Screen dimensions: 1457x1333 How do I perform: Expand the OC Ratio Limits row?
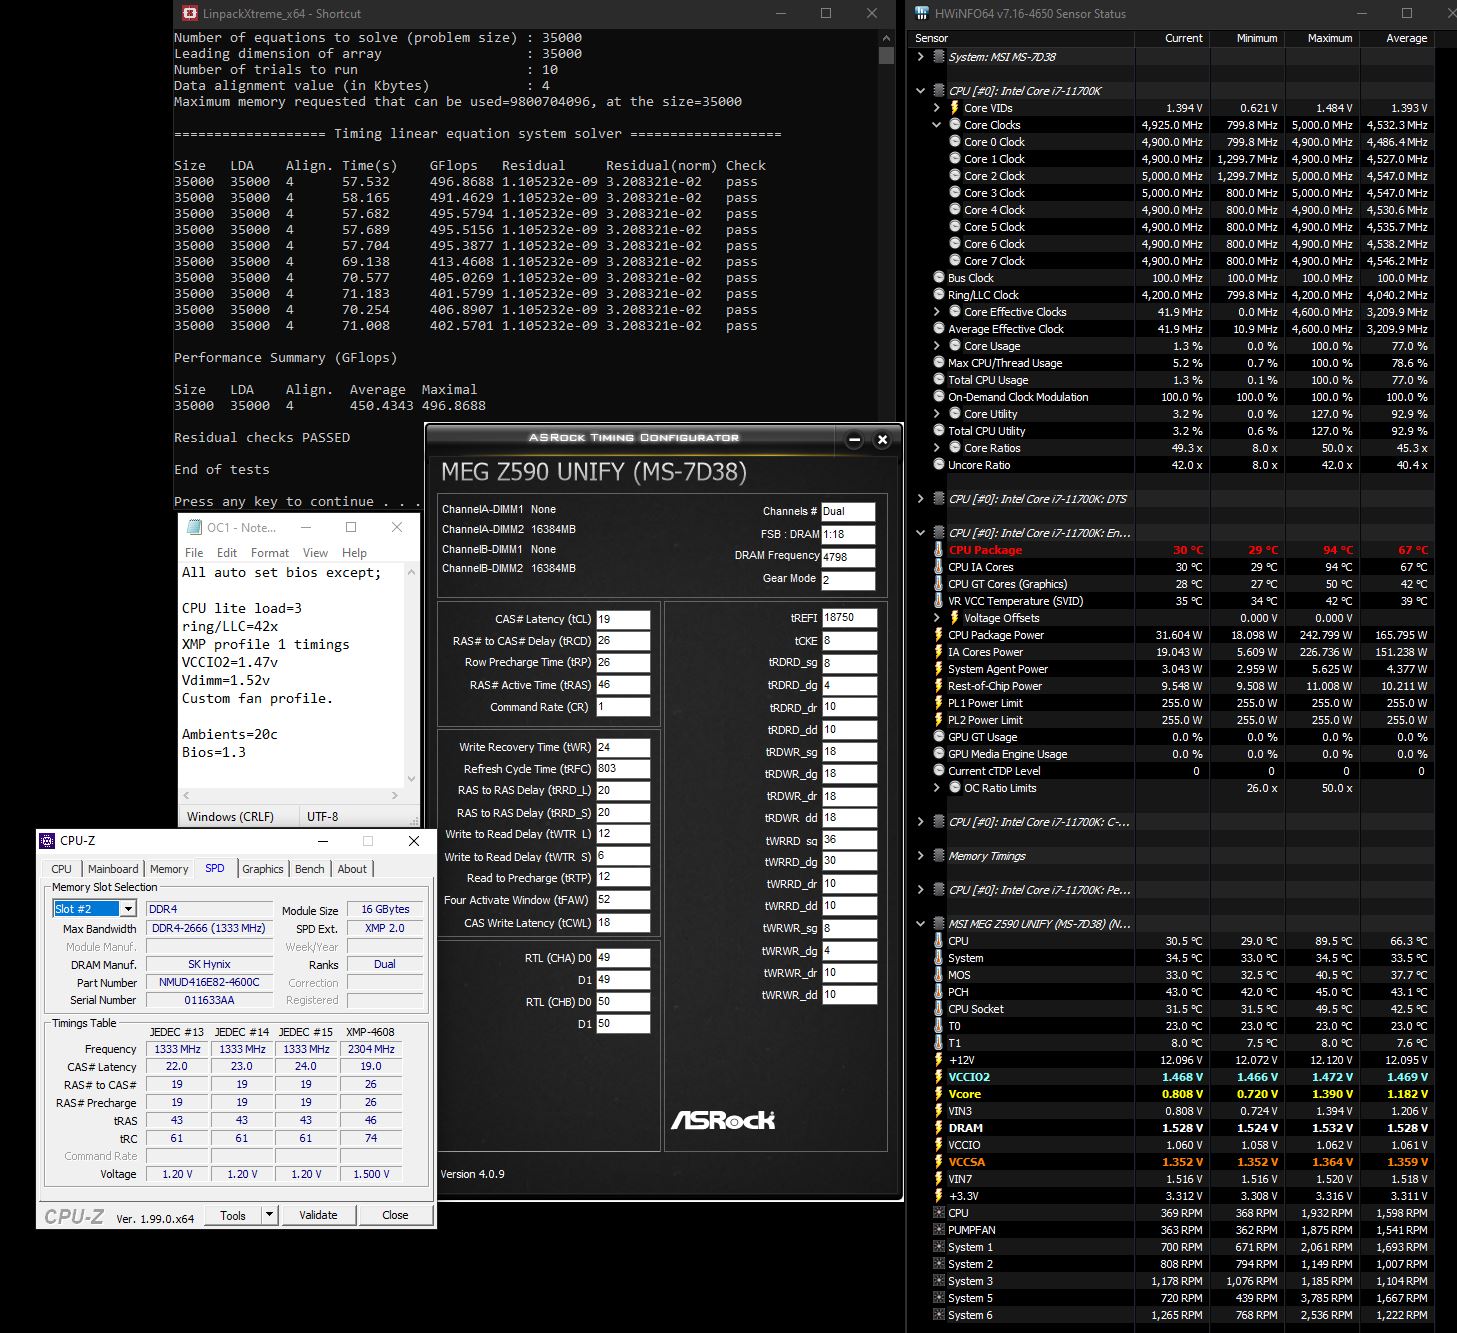937,788
